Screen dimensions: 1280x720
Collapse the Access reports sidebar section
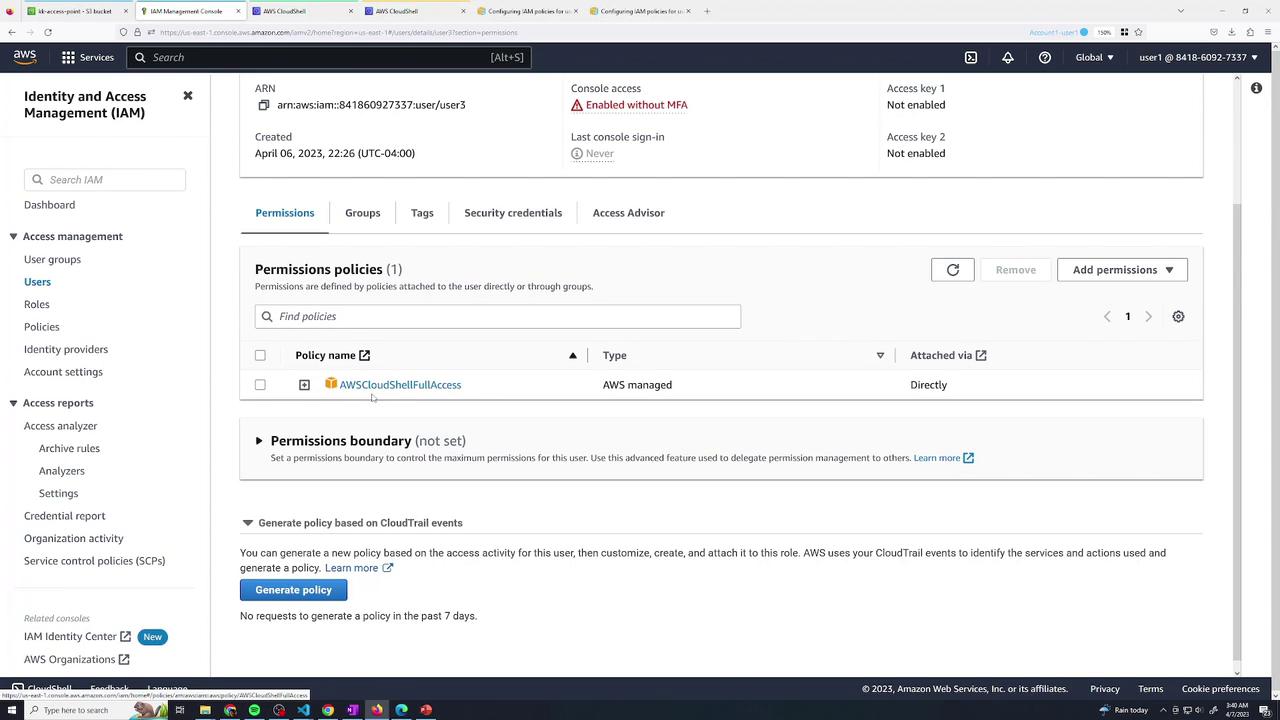[x=13, y=403]
